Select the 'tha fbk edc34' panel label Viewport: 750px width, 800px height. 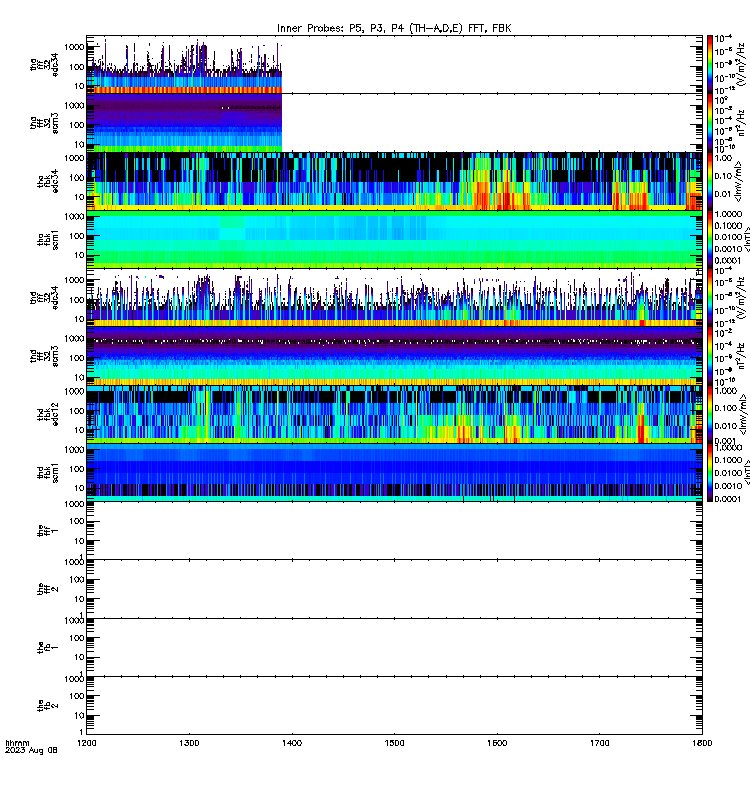(x=48, y=181)
